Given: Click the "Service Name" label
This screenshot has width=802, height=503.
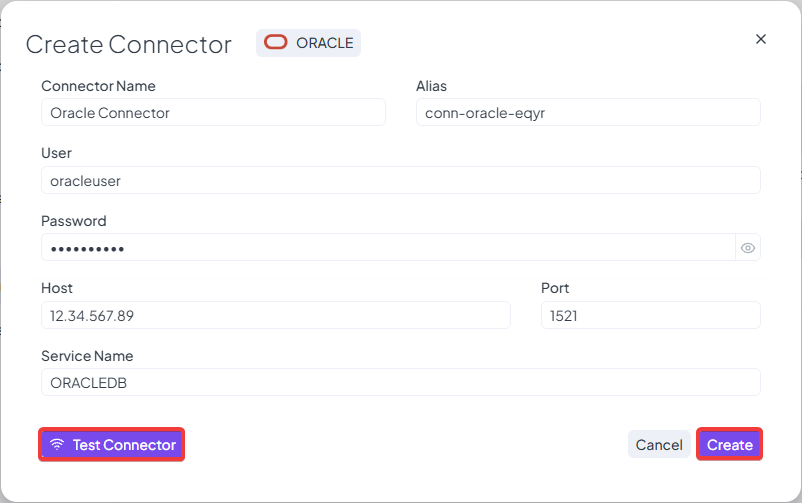Looking at the screenshot, I should tap(87, 356).
